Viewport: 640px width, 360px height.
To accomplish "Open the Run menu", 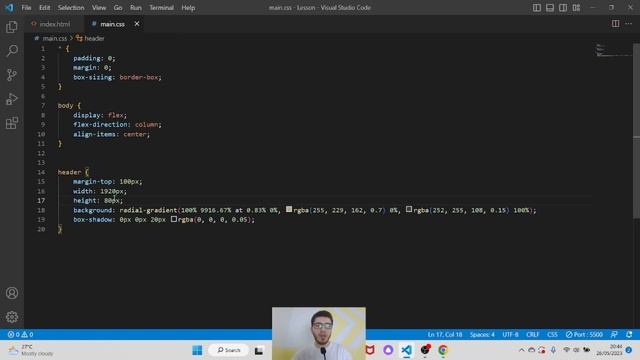I will pos(136,8).
